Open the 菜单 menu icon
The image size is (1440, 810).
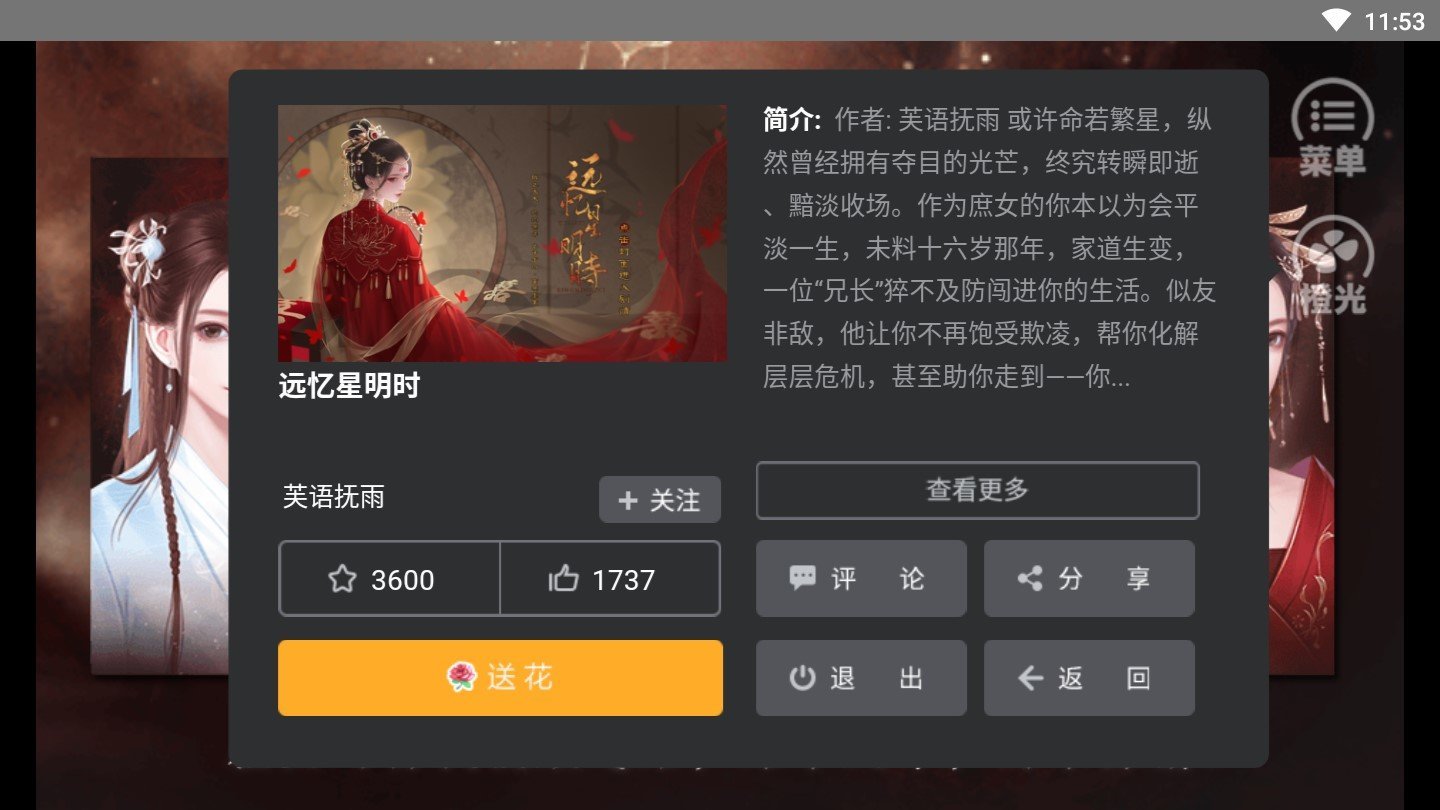coord(1332,128)
